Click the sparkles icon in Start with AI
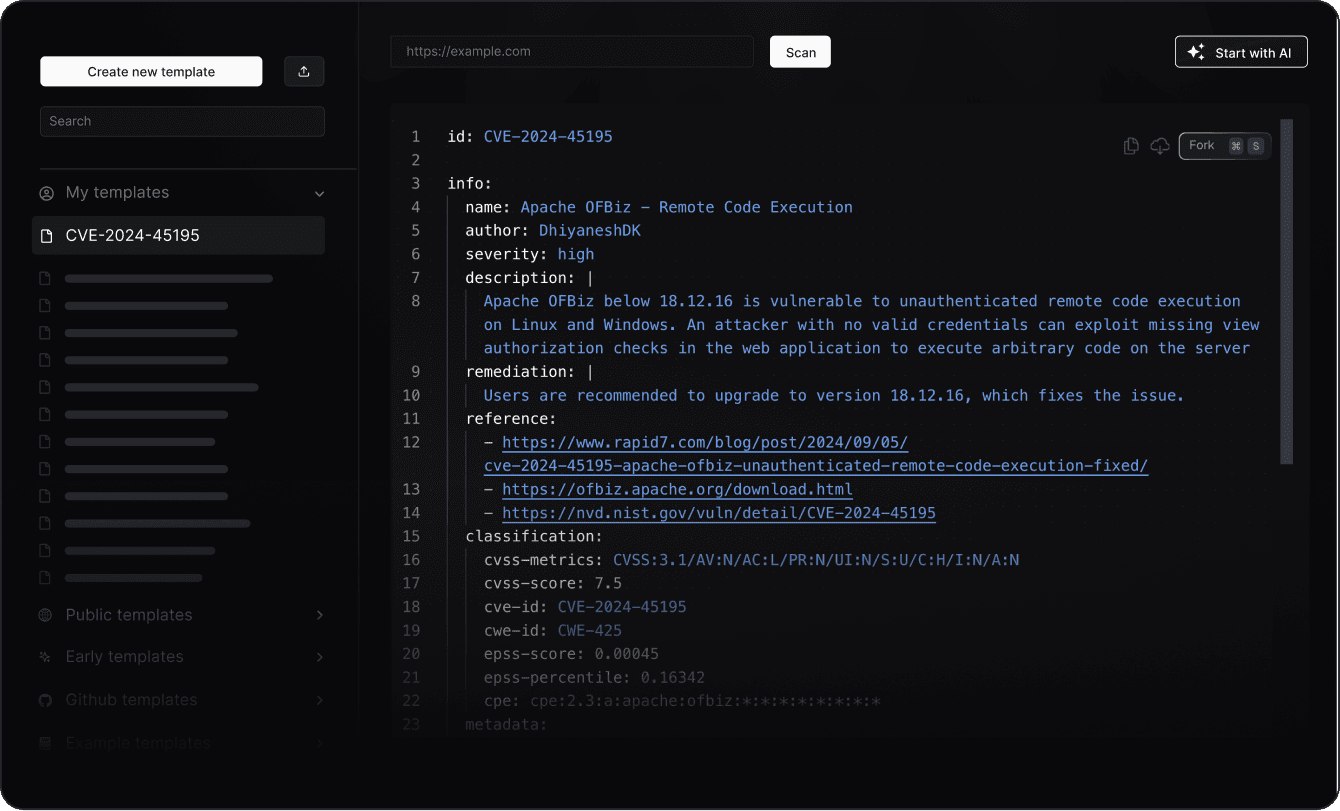1340x811 pixels. 1196,51
